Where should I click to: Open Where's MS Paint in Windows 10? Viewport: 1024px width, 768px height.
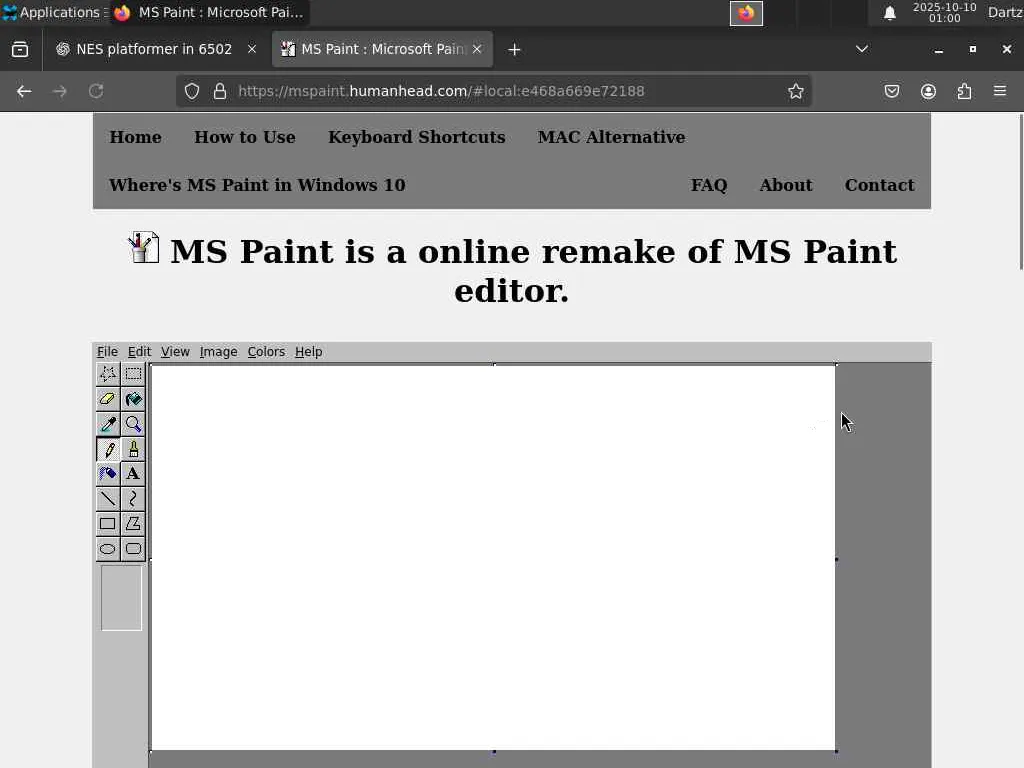(x=257, y=185)
